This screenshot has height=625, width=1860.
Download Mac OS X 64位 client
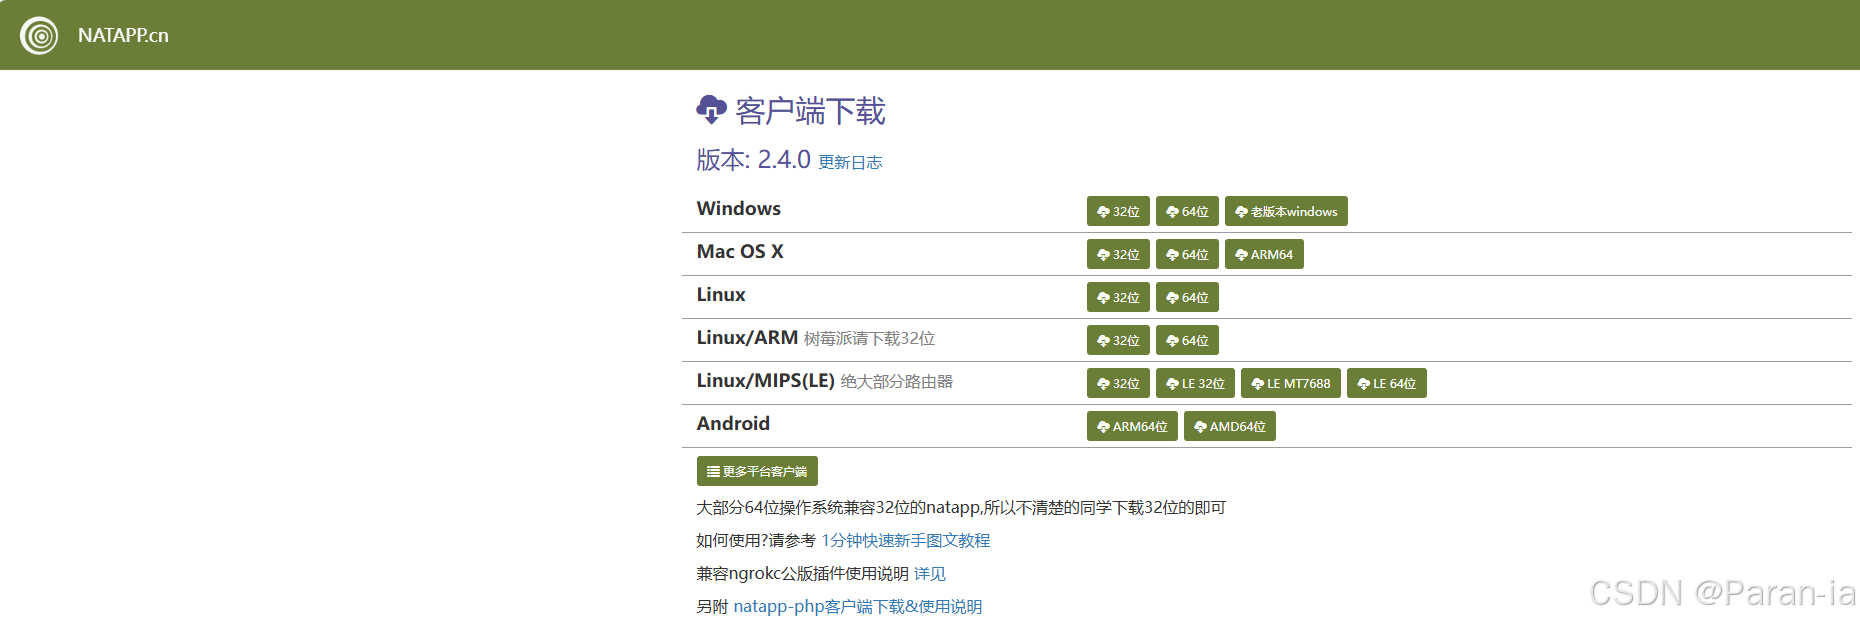click(x=1187, y=254)
